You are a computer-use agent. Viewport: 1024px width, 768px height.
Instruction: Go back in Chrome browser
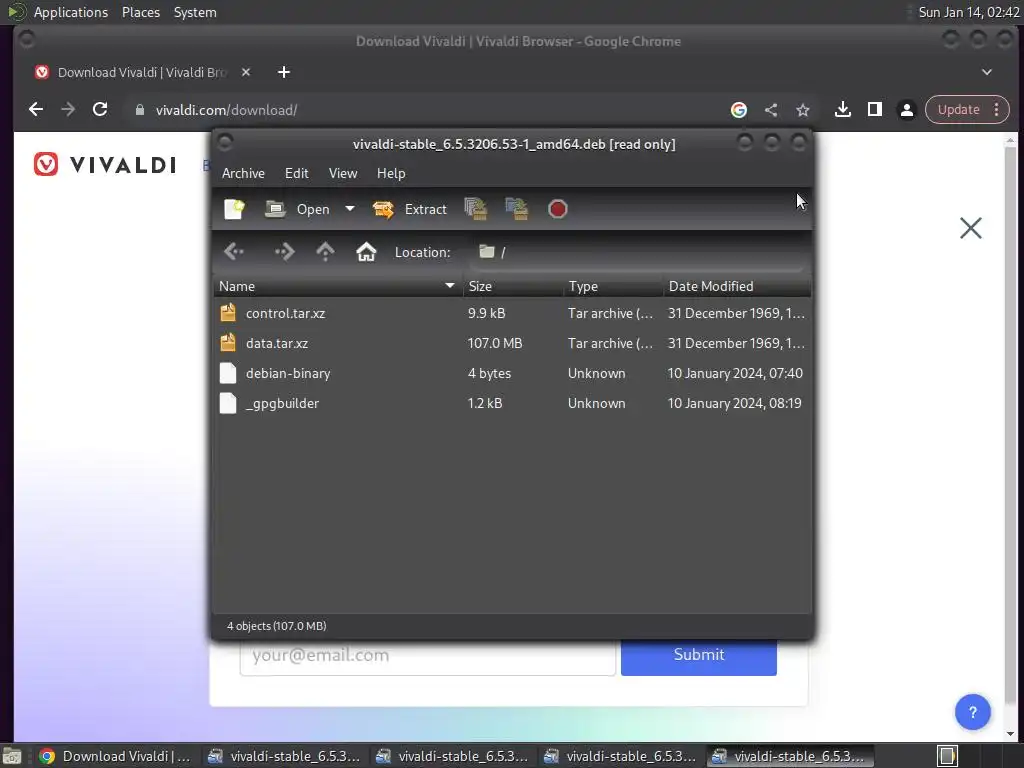click(x=36, y=110)
